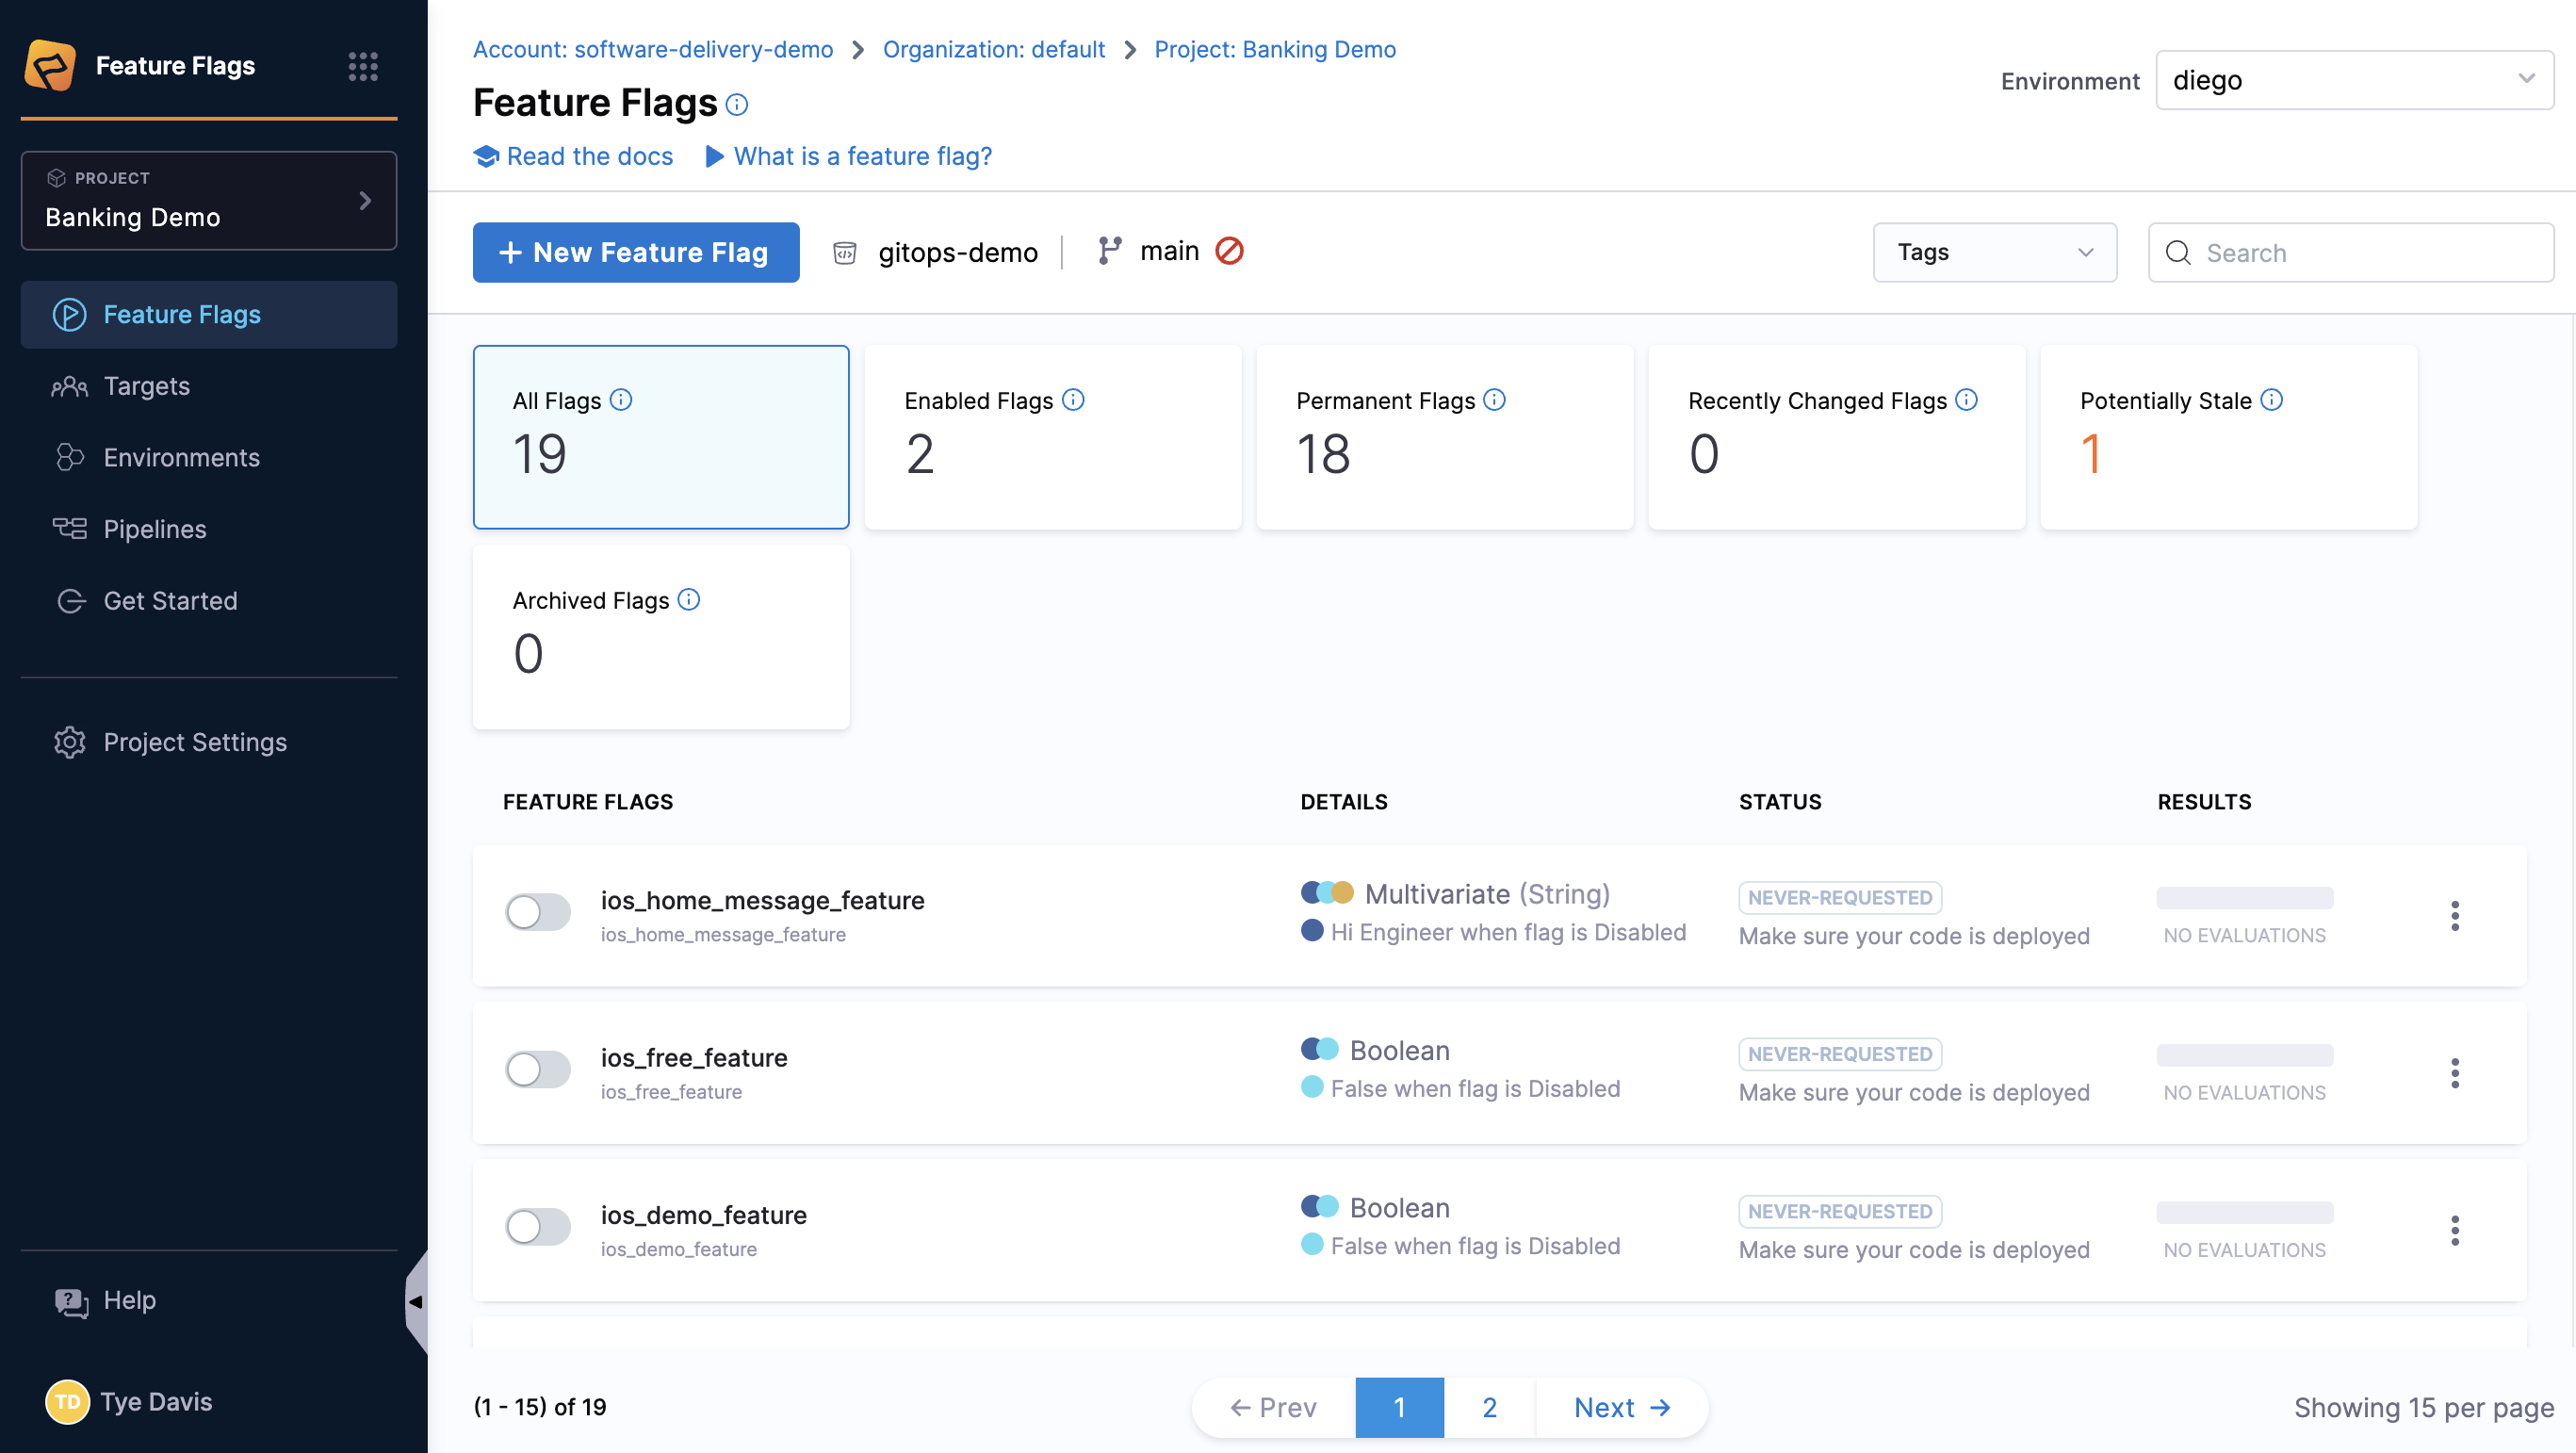Image resolution: width=2576 pixels, height=1453 pixels.
Task: Open options menu for ios_demo_feature
Action: [x=2455, y=1230]
